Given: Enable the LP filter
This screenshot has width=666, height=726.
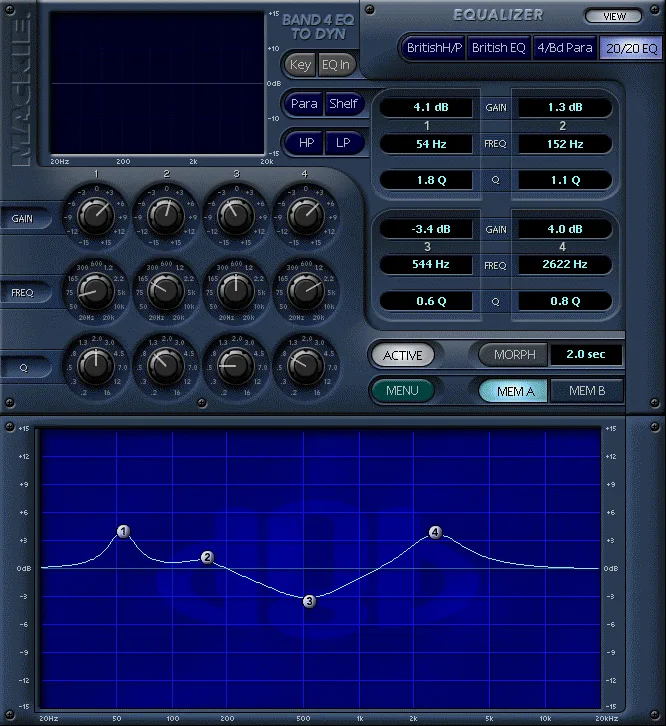Looking at the screenshot, I should coord(343,143).
